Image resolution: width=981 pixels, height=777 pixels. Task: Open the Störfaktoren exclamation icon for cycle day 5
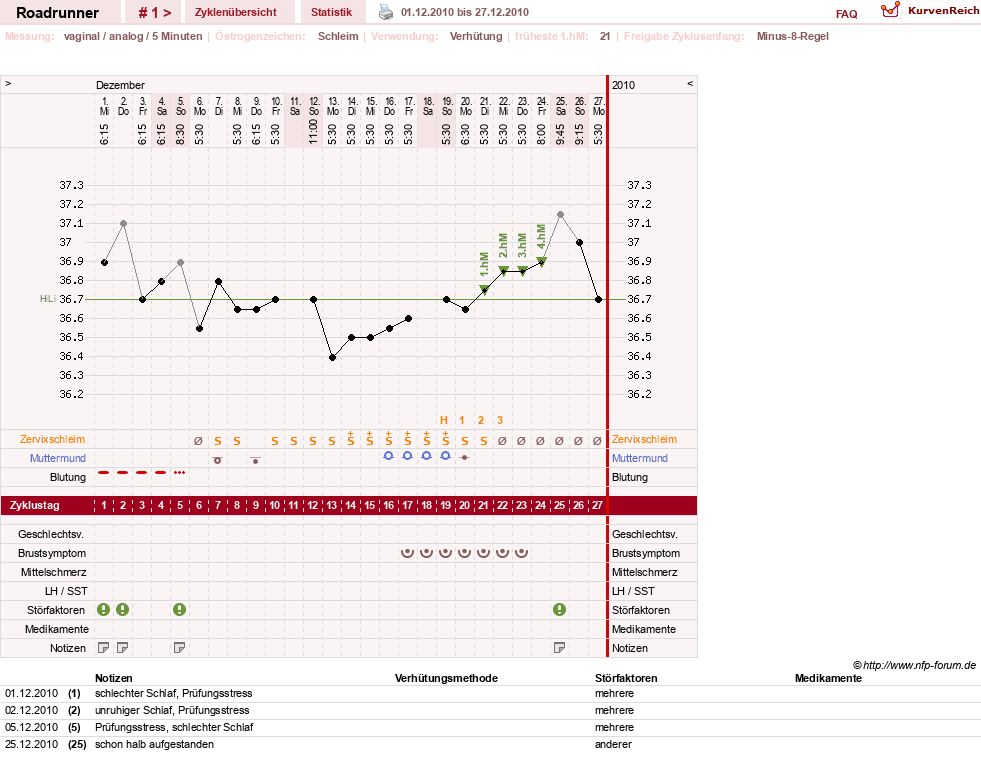click(x=180, y=609)
